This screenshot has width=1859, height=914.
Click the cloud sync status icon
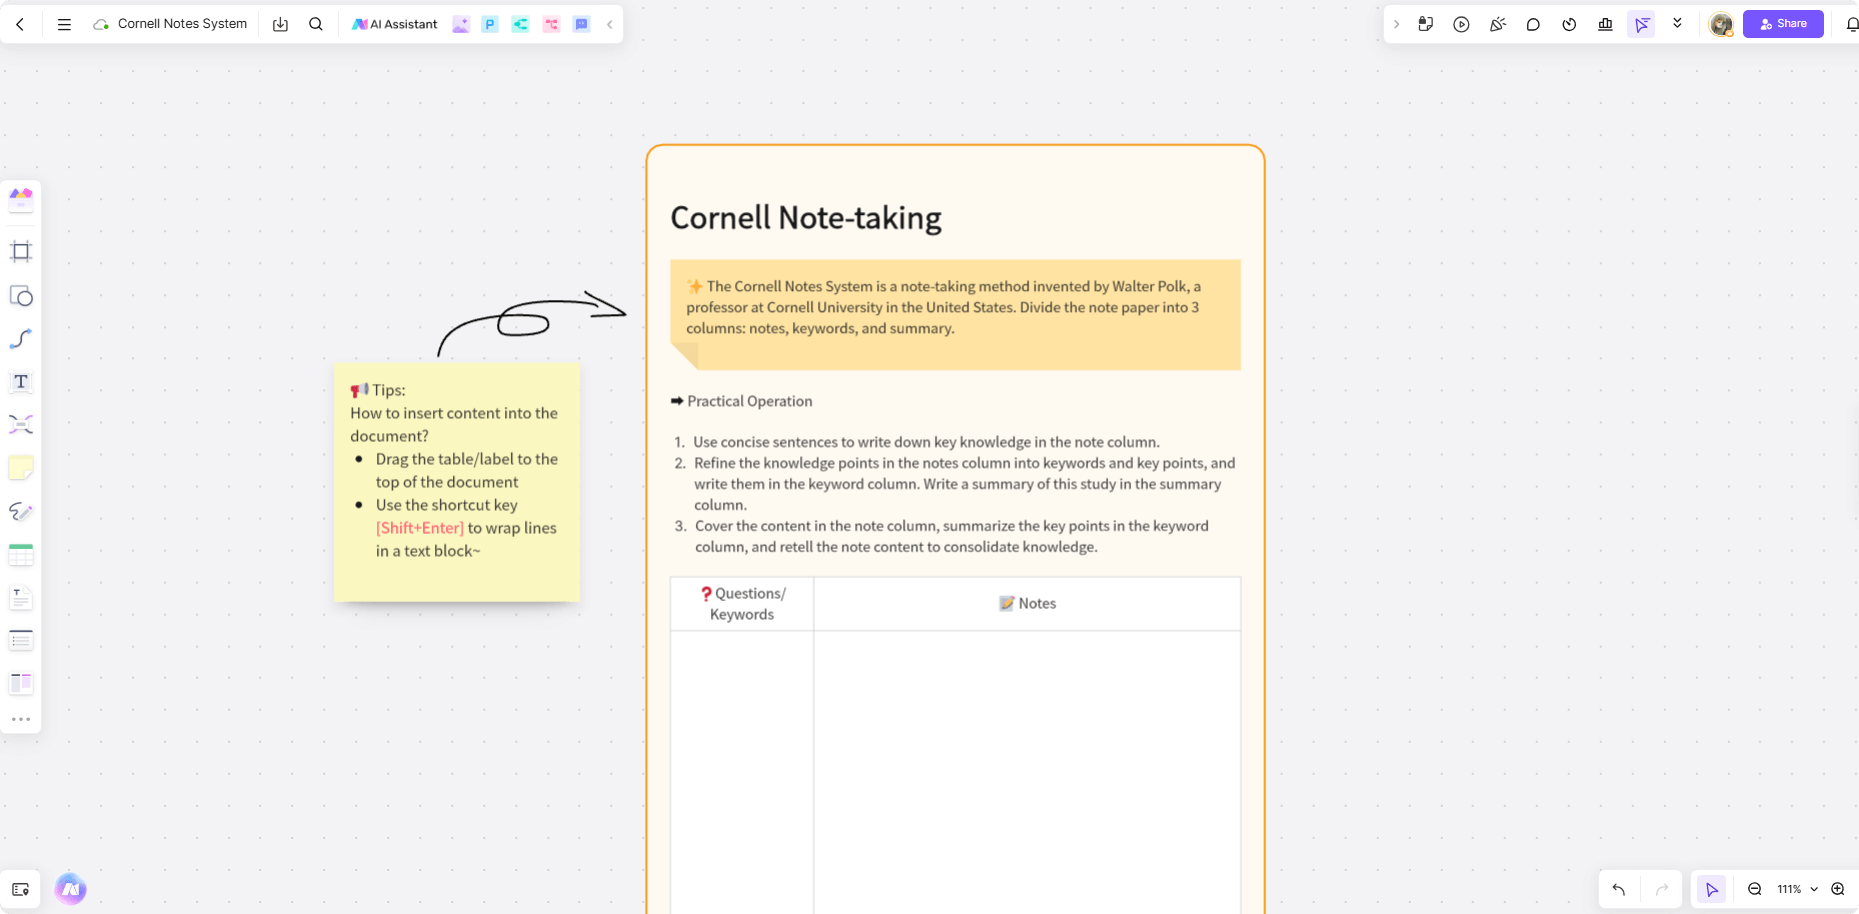tap(101, 24)
